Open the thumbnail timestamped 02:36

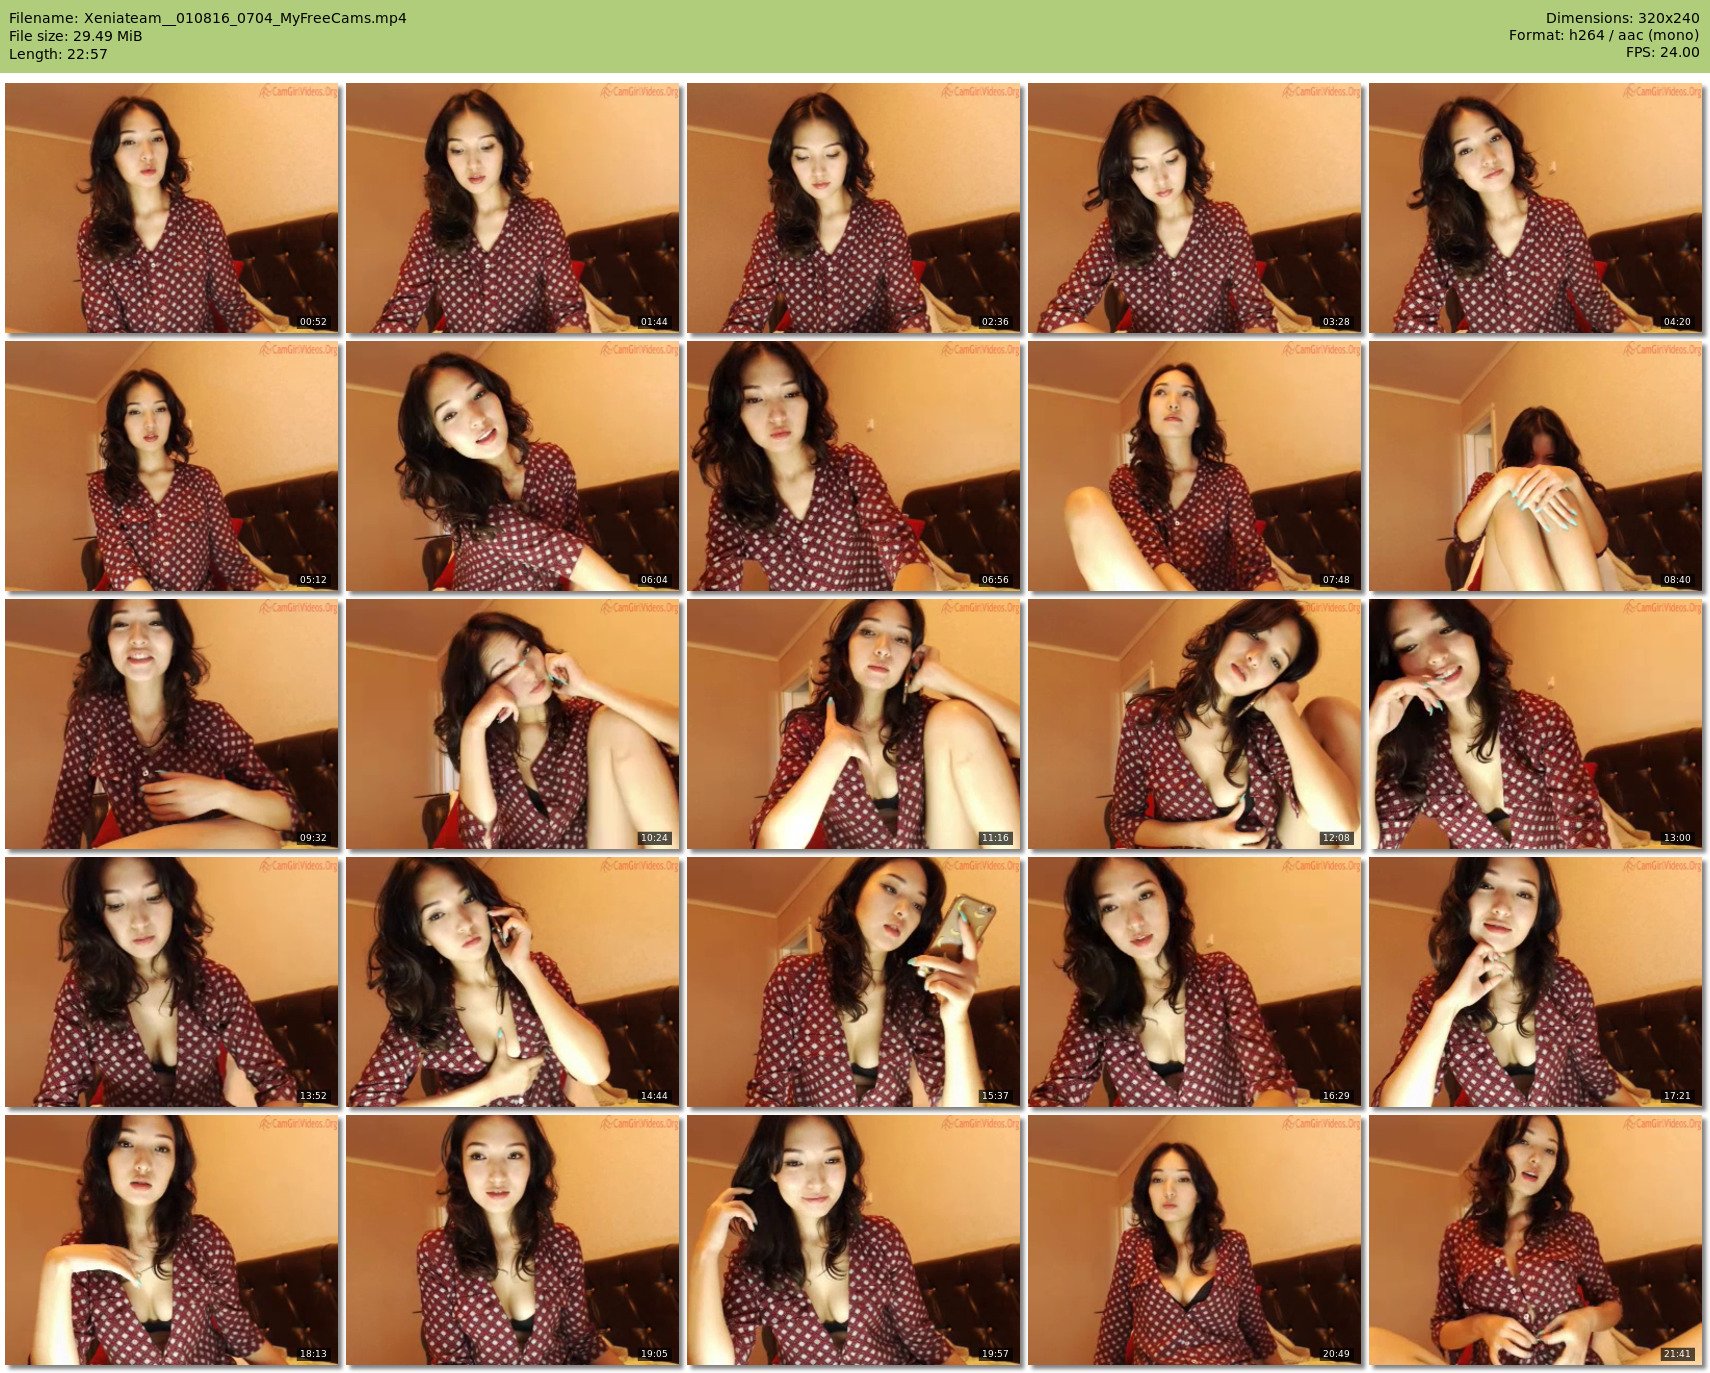click(x=854, y=208)
